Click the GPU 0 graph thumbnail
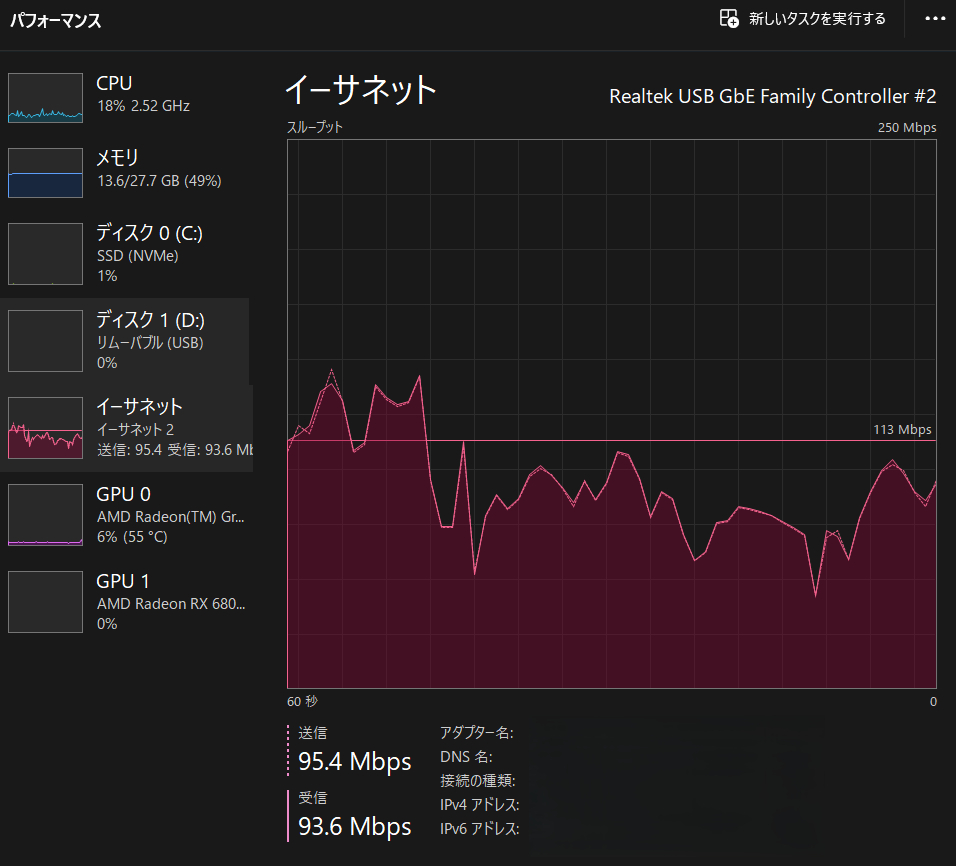This screenshot has height=866, width=956. click(x=45, y=515)
